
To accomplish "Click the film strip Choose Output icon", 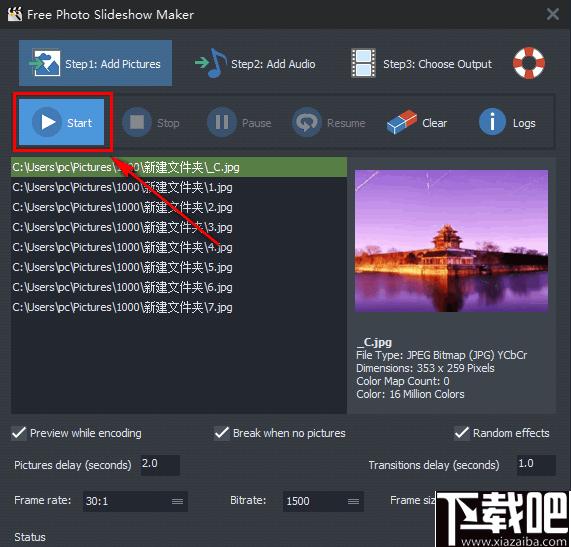I will tap(363, 63).
